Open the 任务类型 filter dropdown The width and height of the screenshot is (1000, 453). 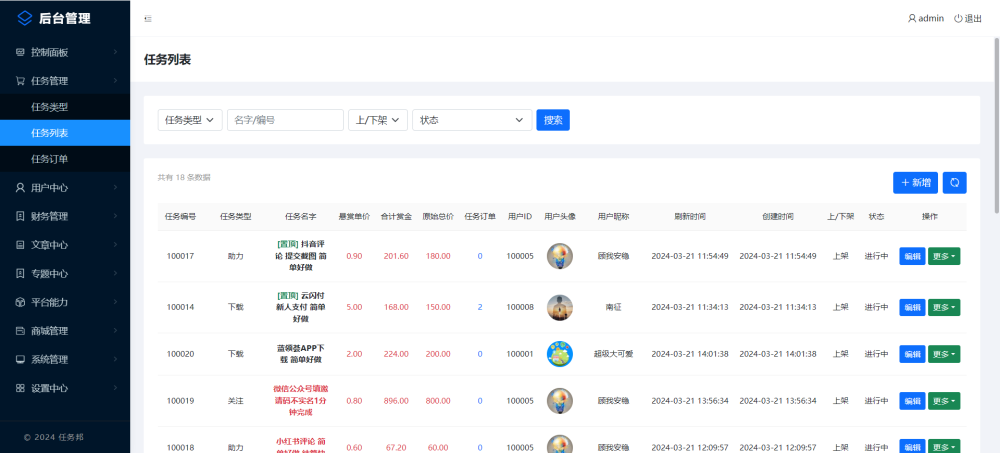click(x=190, y=120)
